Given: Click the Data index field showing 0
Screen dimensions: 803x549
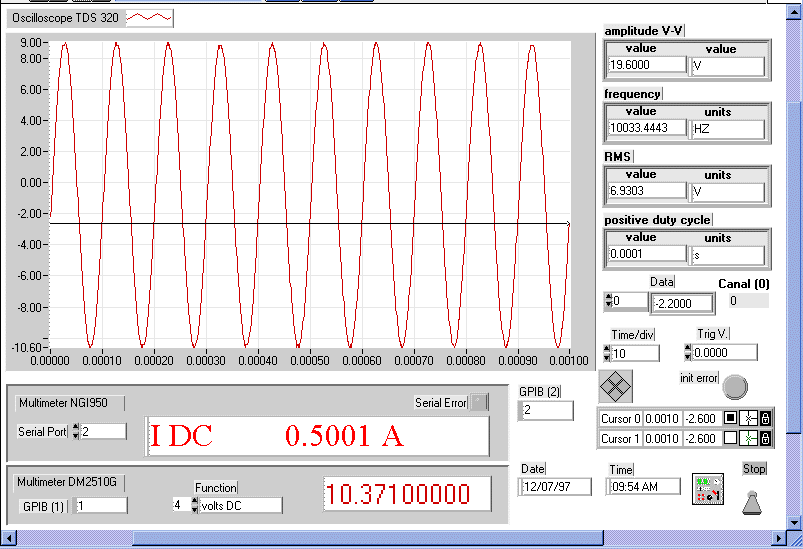Looking at the screenshot, I should click(x=630, y=301).
